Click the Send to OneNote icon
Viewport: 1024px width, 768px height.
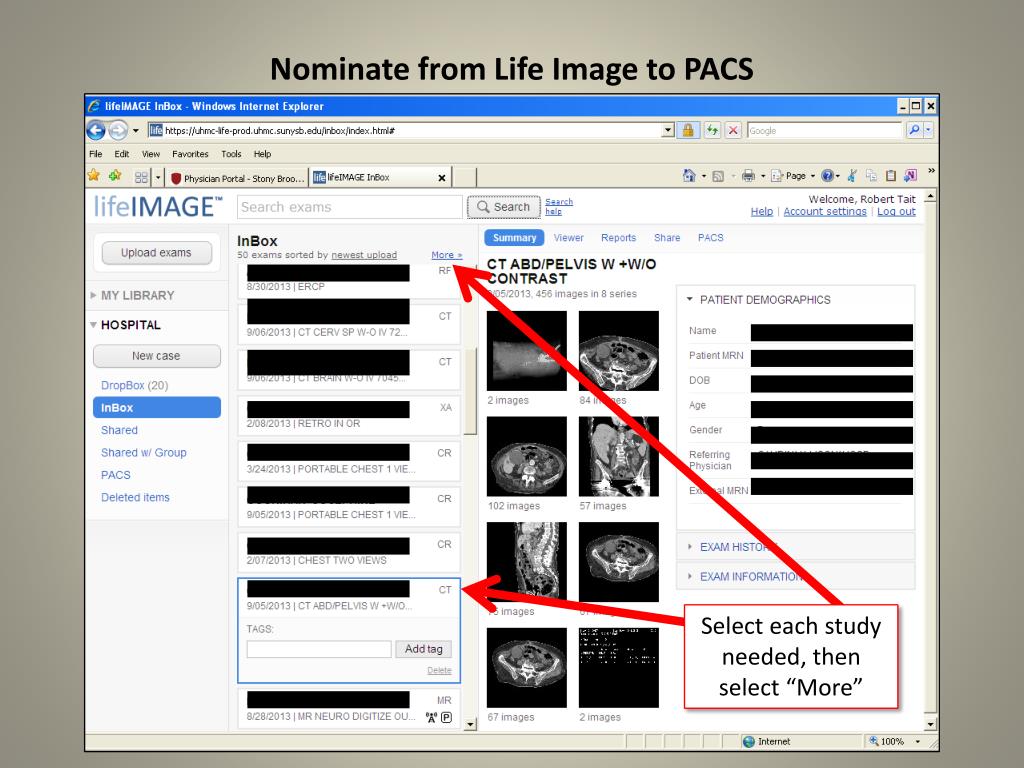910,175
